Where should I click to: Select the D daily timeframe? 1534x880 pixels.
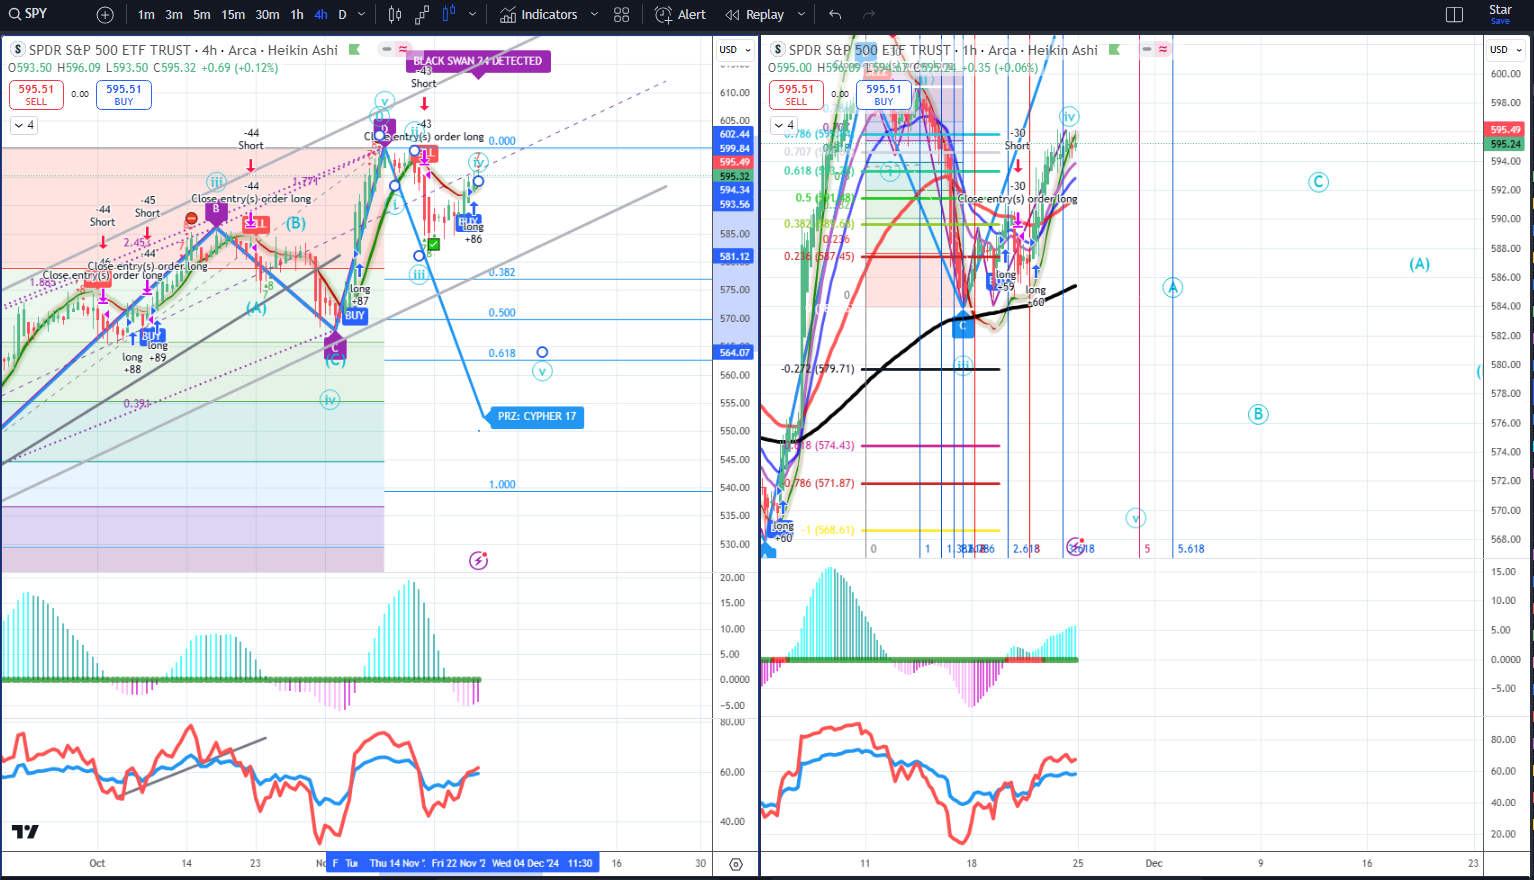click(x=342, y=15)
